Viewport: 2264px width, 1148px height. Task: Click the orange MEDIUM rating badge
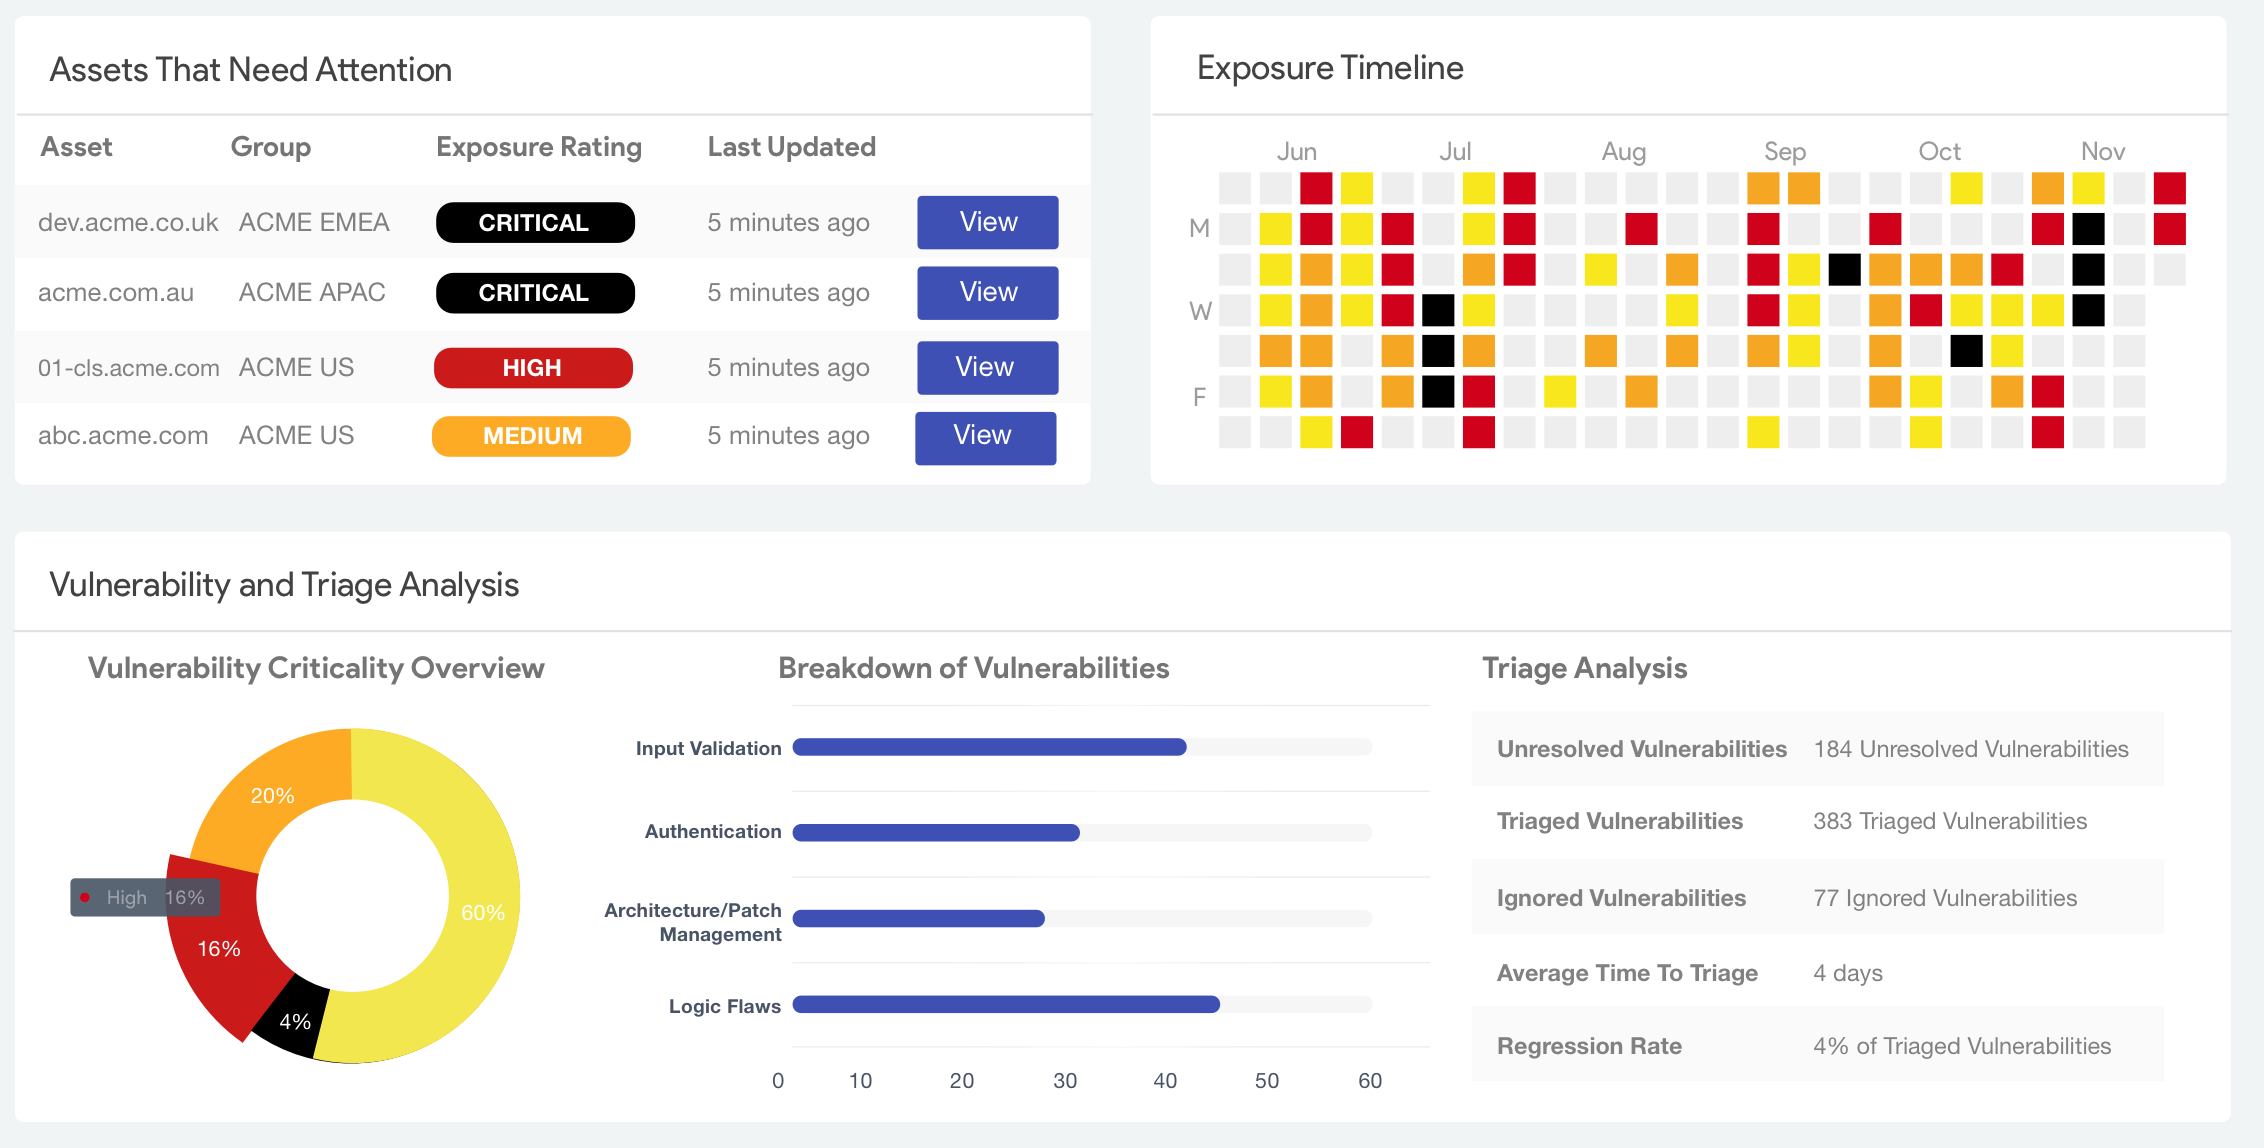coord(531,436)
